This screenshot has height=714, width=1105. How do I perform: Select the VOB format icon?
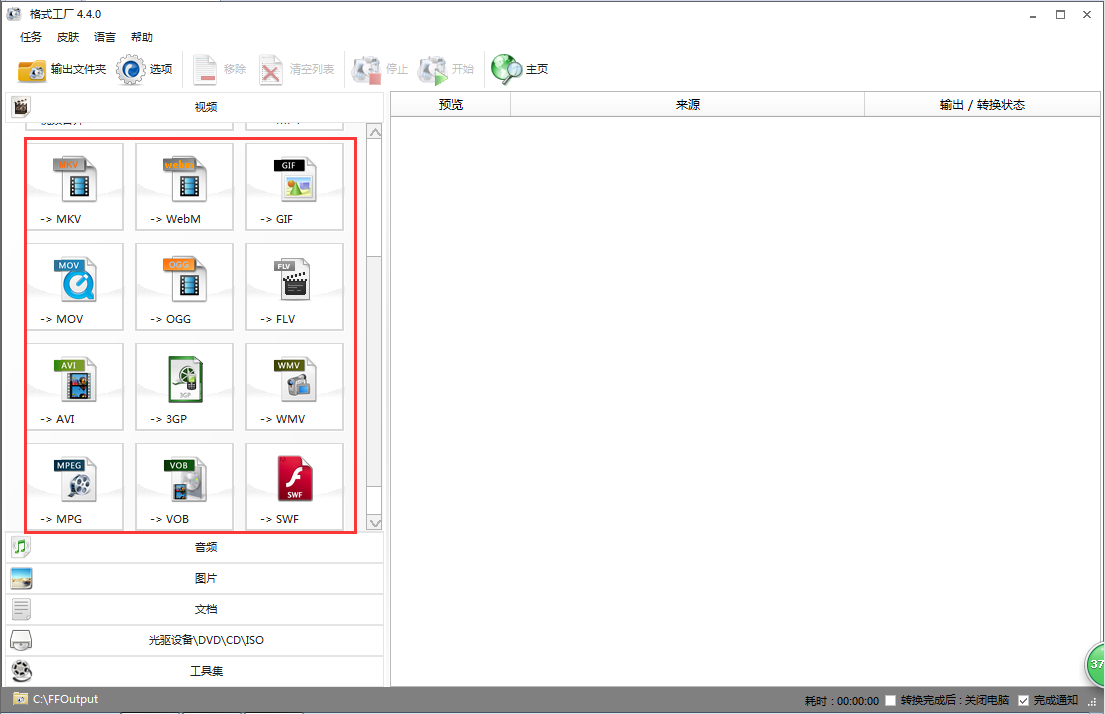[x=184, y=487]
